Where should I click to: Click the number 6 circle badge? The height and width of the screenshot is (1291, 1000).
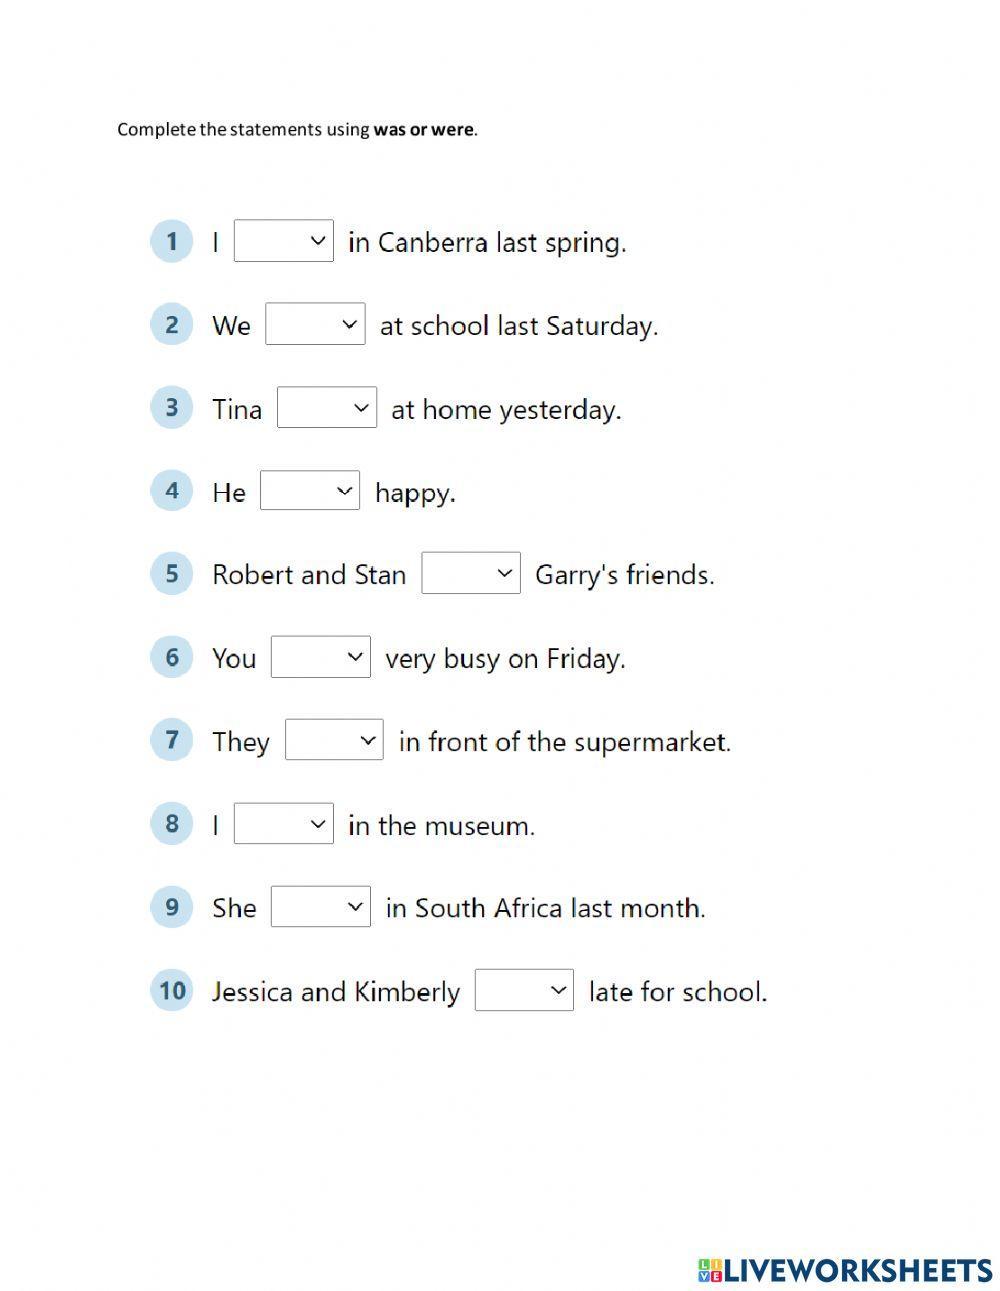[x=172, y=657]
